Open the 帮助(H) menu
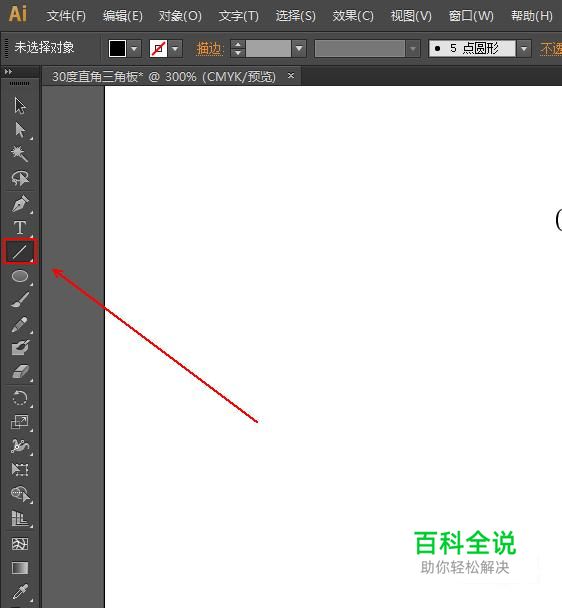The image size is (562, 608). coord(532,16)
